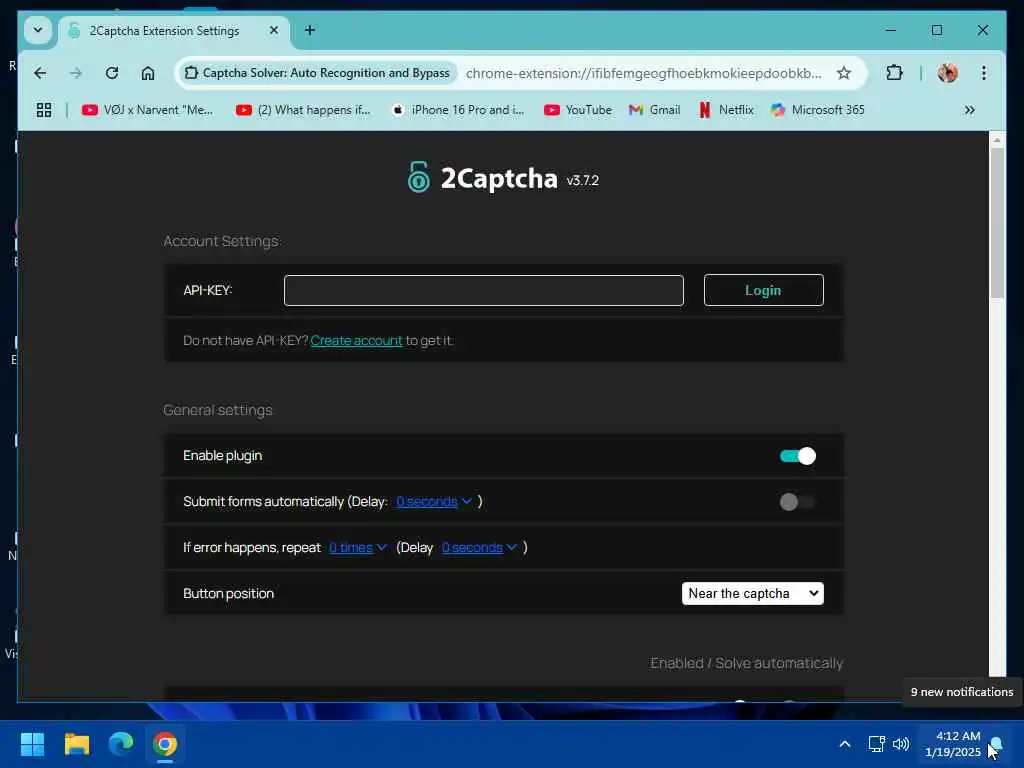The height and width of the screenshot is (768, 1024).
Task: Bookmark this page with the star icon
Action: tap(844, 73)
